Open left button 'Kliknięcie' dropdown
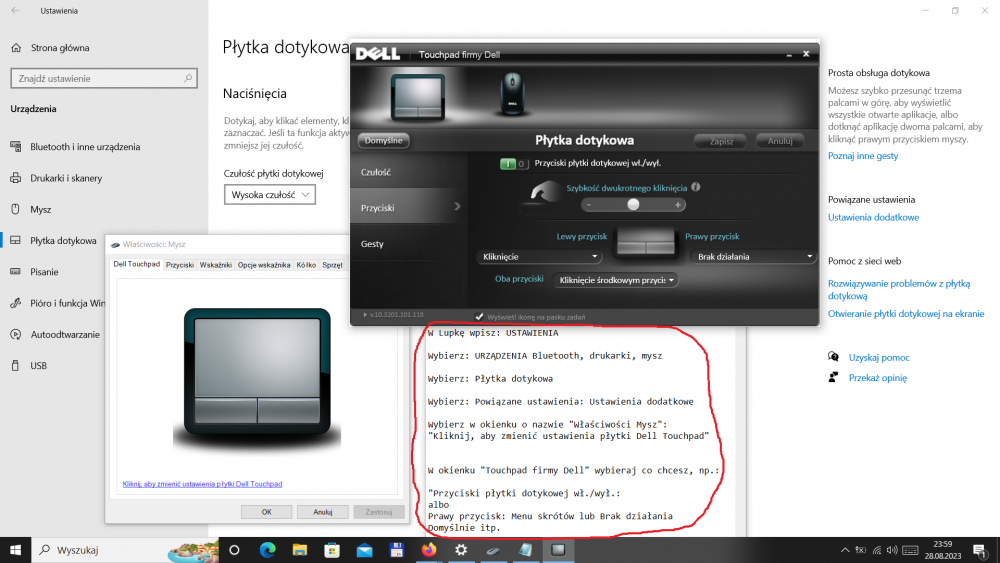1000x563 pixels. [x=540, y=257]
